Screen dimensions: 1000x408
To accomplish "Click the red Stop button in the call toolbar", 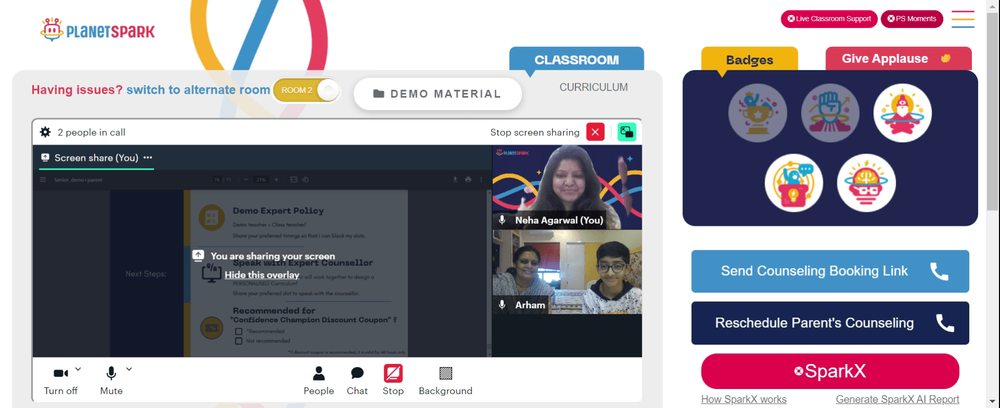I will 393,380.
